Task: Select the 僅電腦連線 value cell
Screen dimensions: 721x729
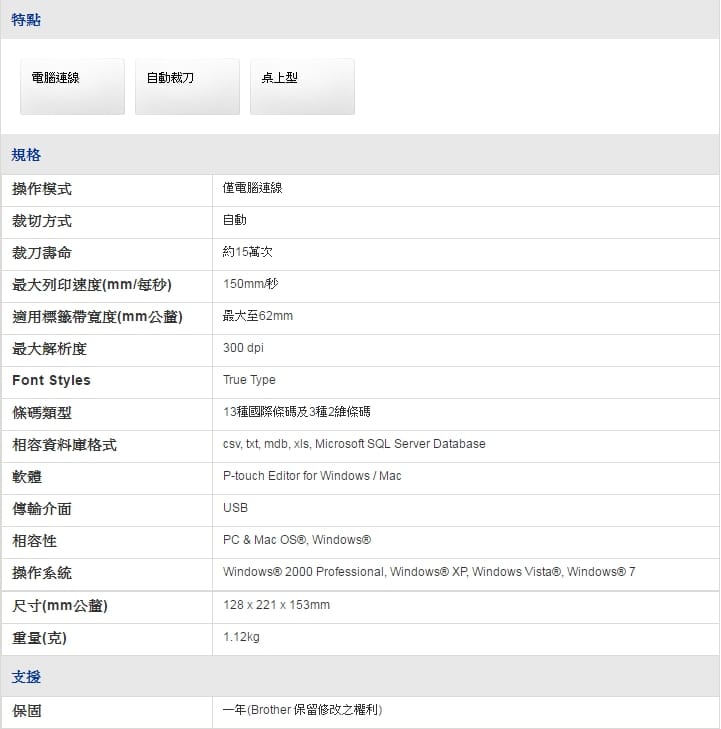Action: click(x=252, y=188)
